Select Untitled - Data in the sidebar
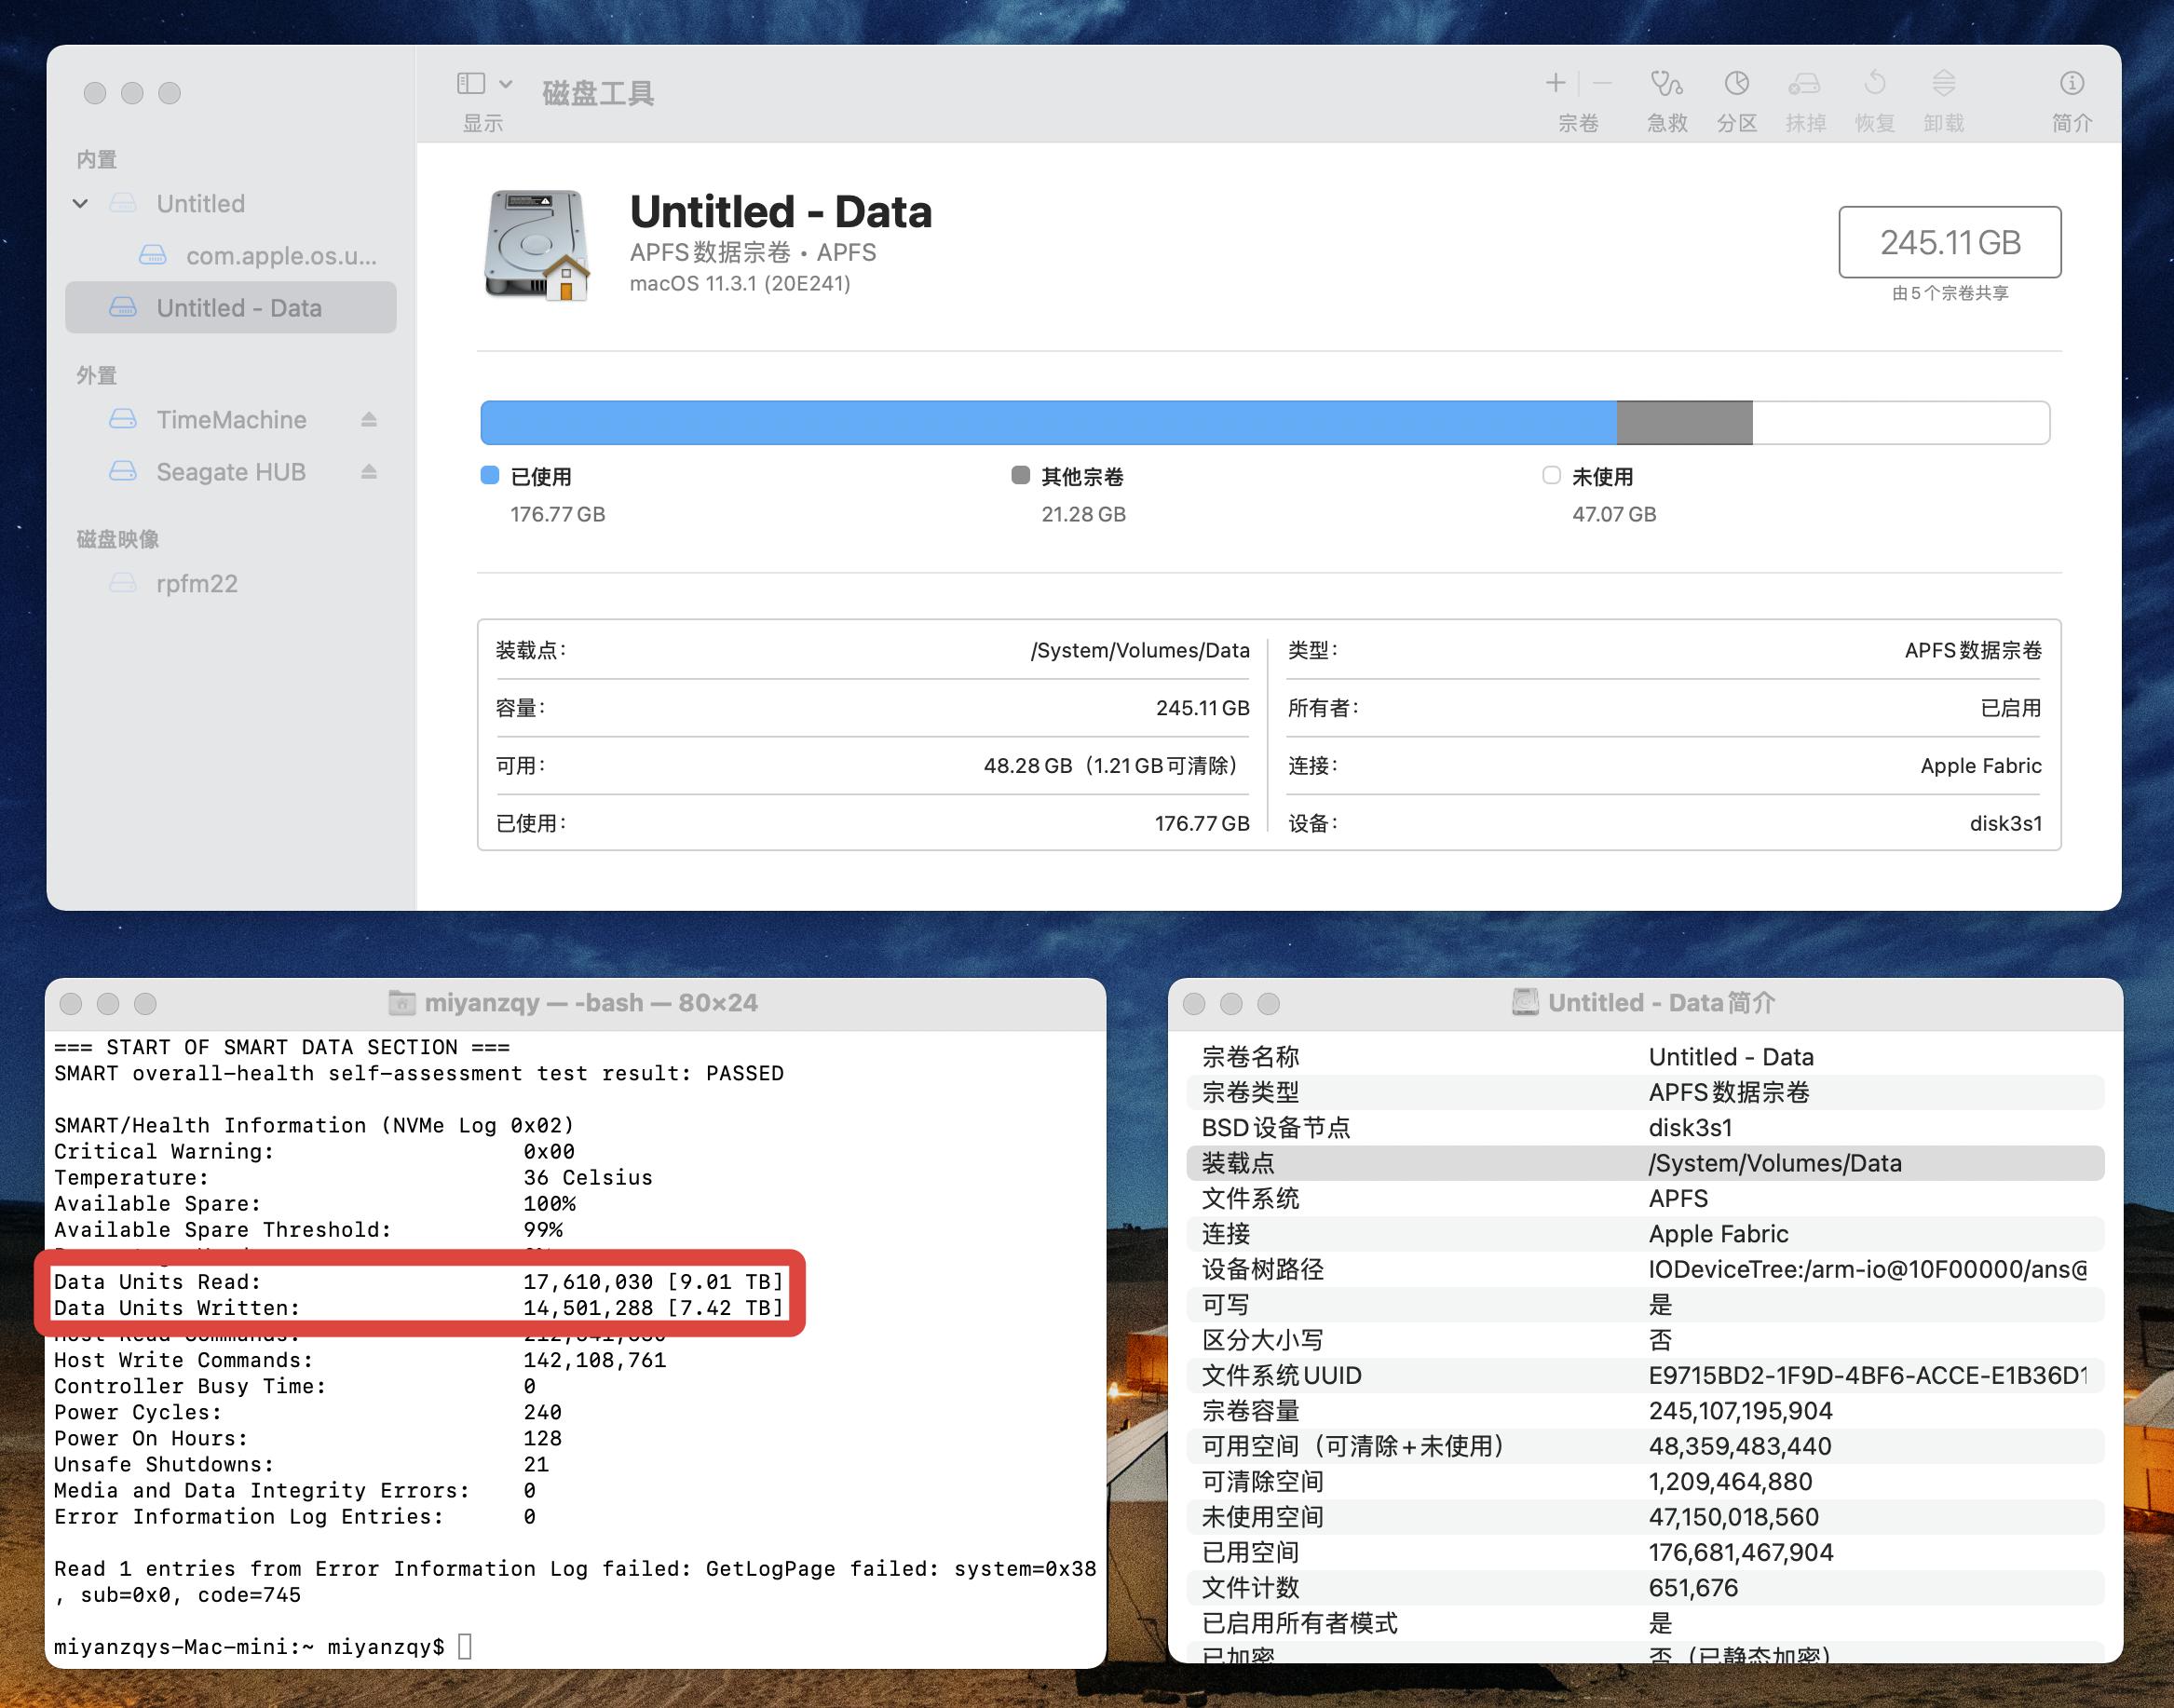 [x=238, y=308]
